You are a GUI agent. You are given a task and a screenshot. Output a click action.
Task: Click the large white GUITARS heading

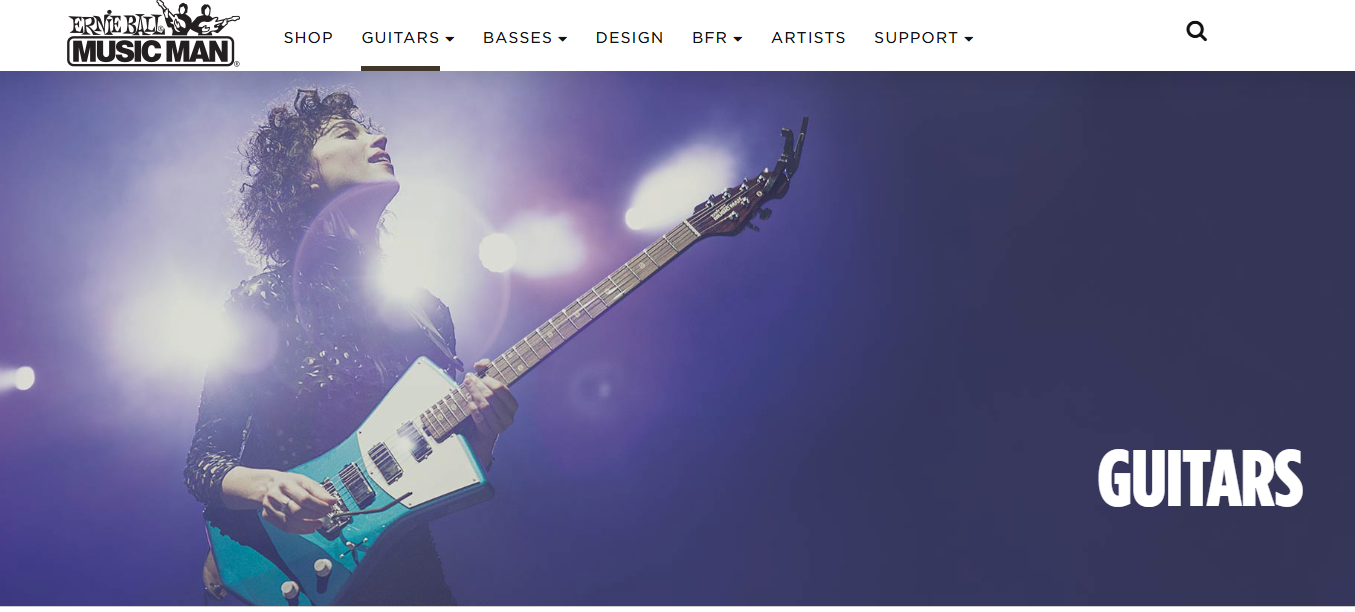1200,478
